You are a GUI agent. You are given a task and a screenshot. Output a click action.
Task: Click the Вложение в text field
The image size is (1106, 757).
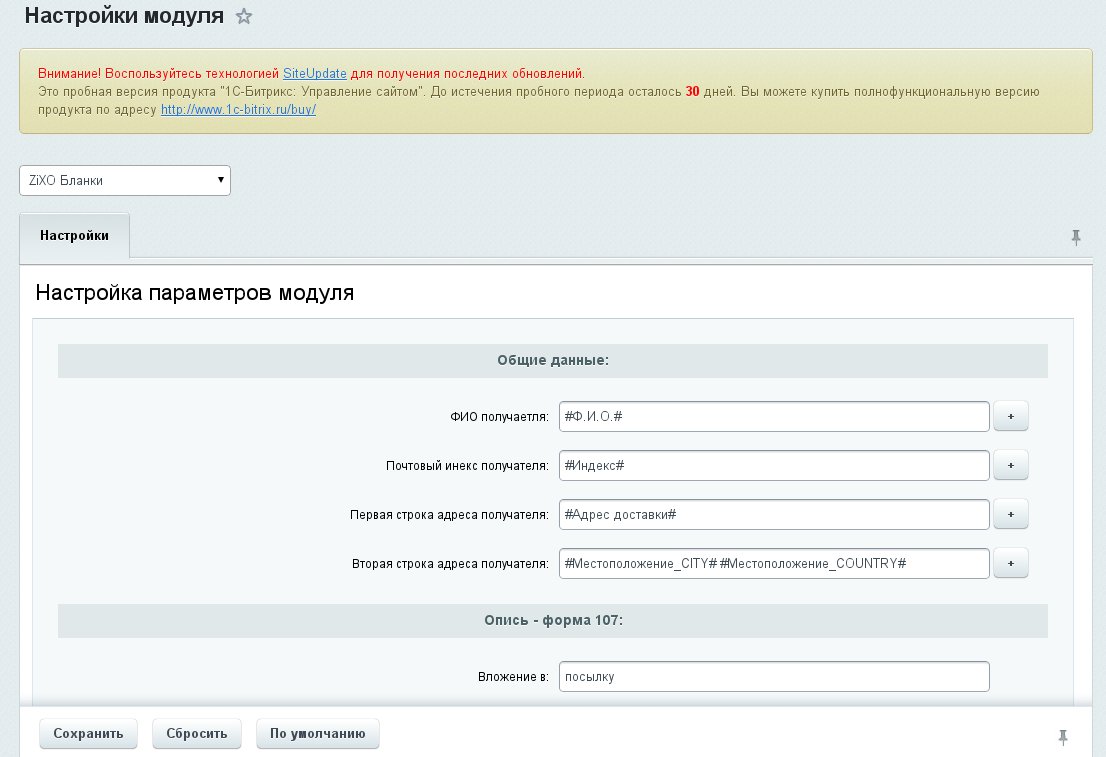[x=774, y=676]
